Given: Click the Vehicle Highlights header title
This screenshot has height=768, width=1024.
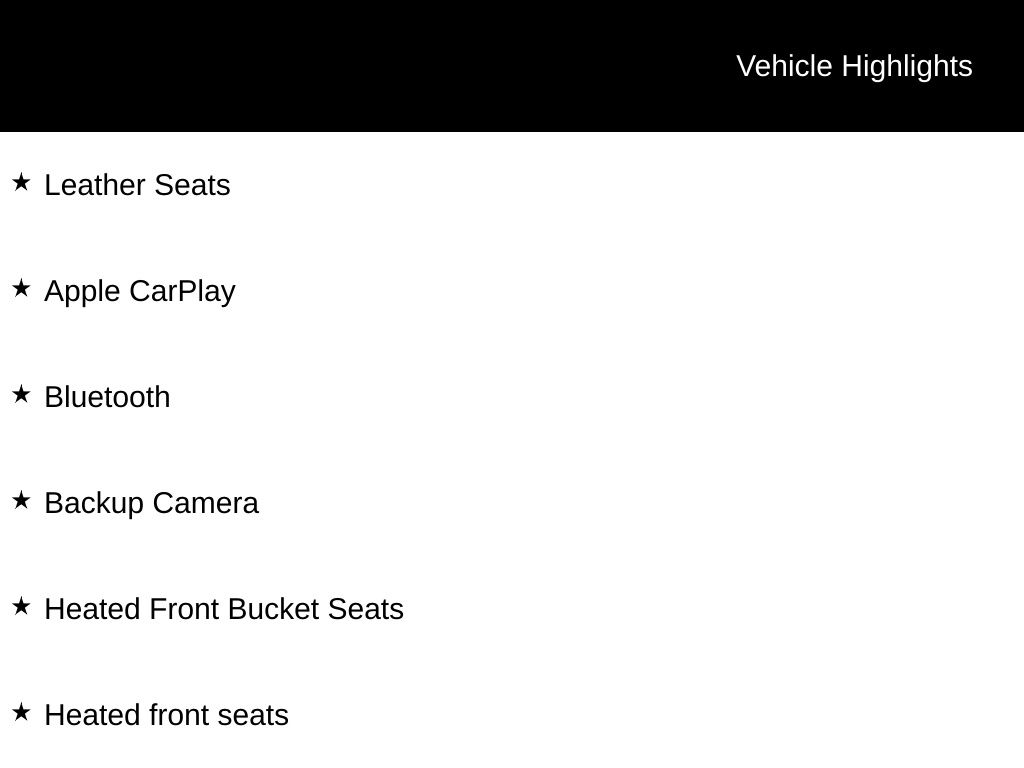Looking at the screenshot, I should tap(854, 66).
